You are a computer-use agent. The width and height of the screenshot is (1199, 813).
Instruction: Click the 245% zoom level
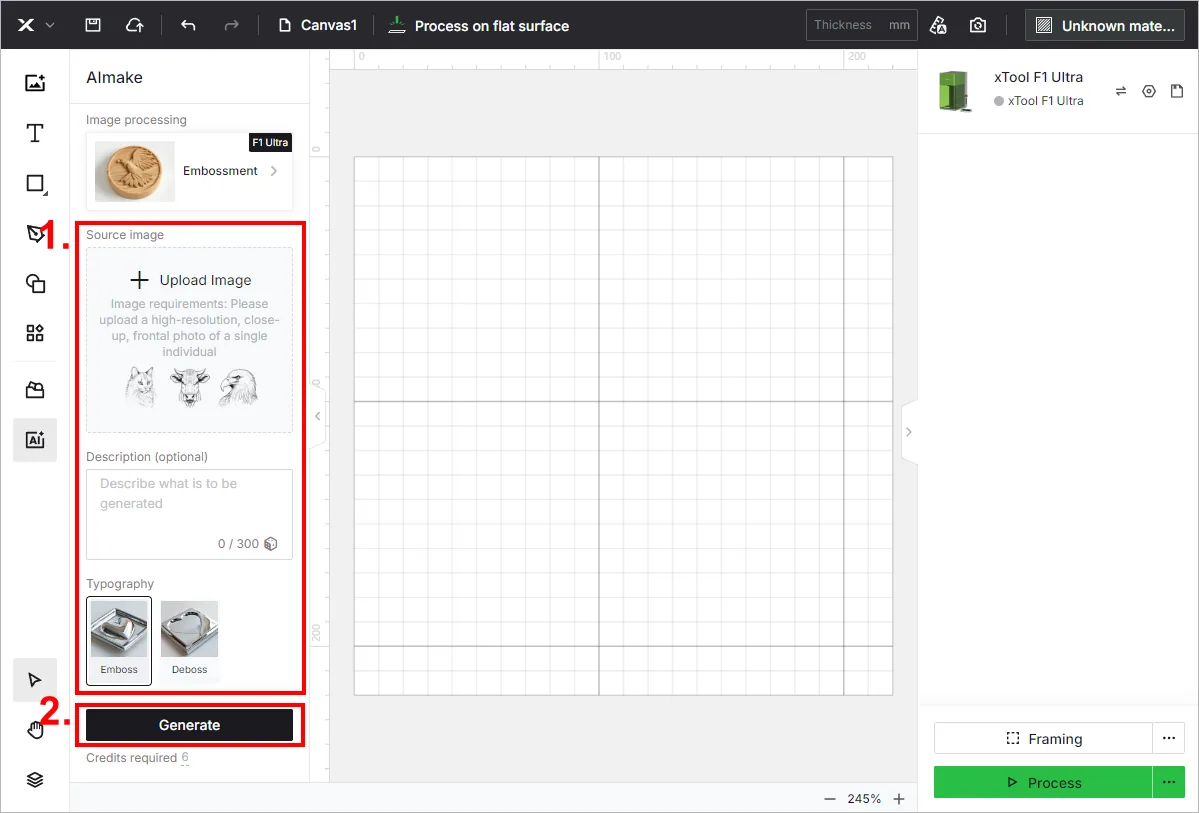tap(864, 798)
